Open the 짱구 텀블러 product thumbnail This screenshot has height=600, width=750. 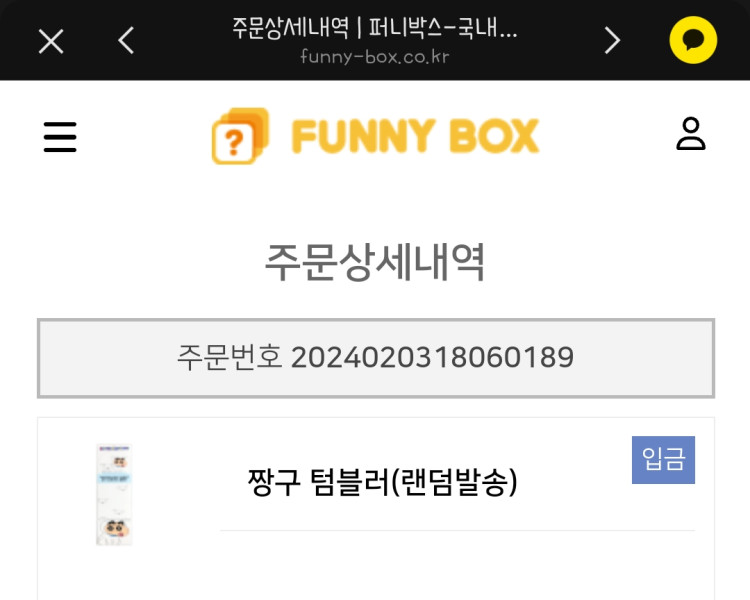click(x=115, y=493)
